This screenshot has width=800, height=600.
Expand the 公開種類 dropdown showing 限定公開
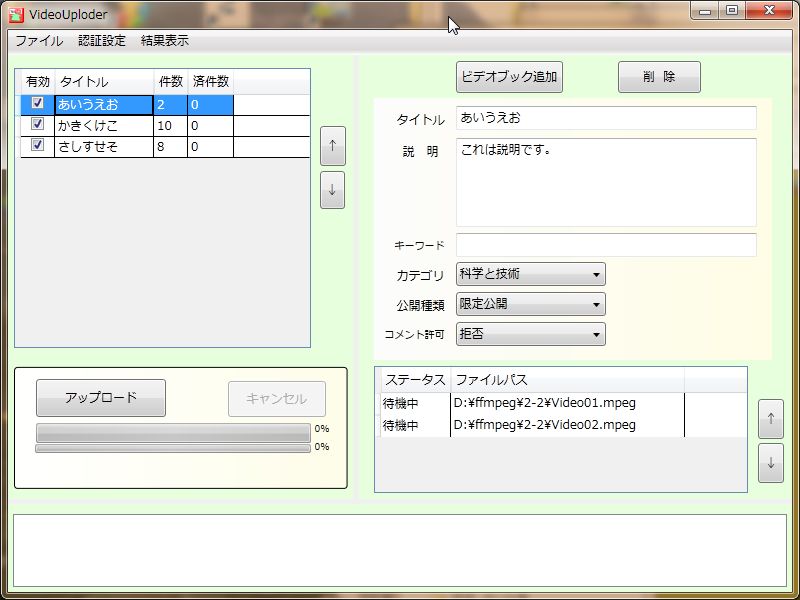[x=530, y=304]
